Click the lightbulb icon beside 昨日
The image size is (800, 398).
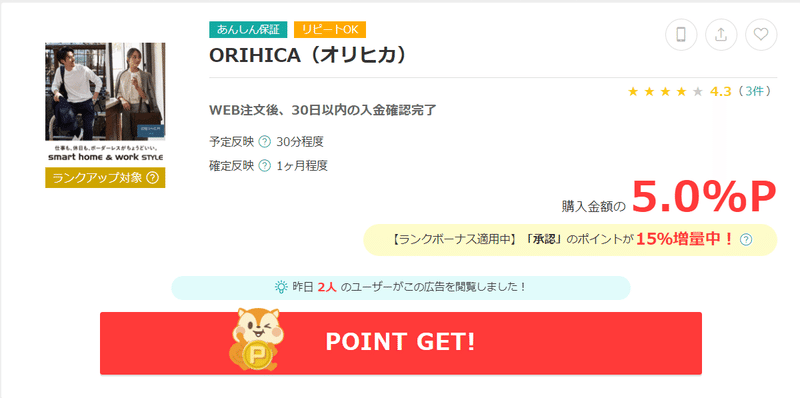[x=281, y=287]
